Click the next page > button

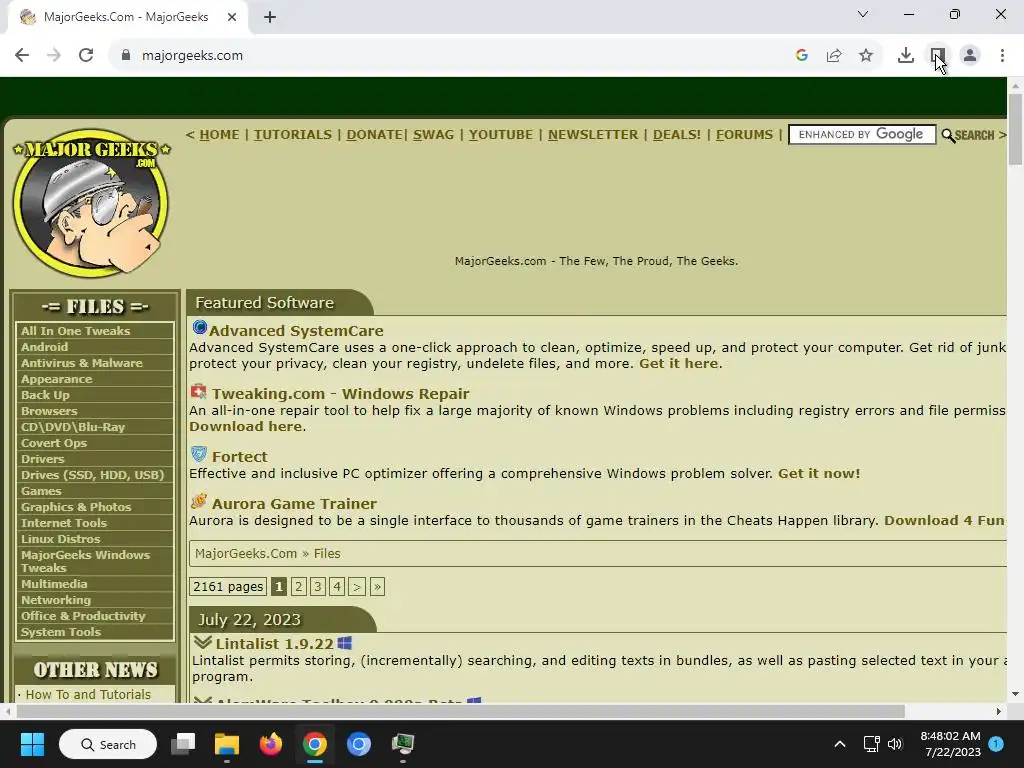[x=357, y=586]
